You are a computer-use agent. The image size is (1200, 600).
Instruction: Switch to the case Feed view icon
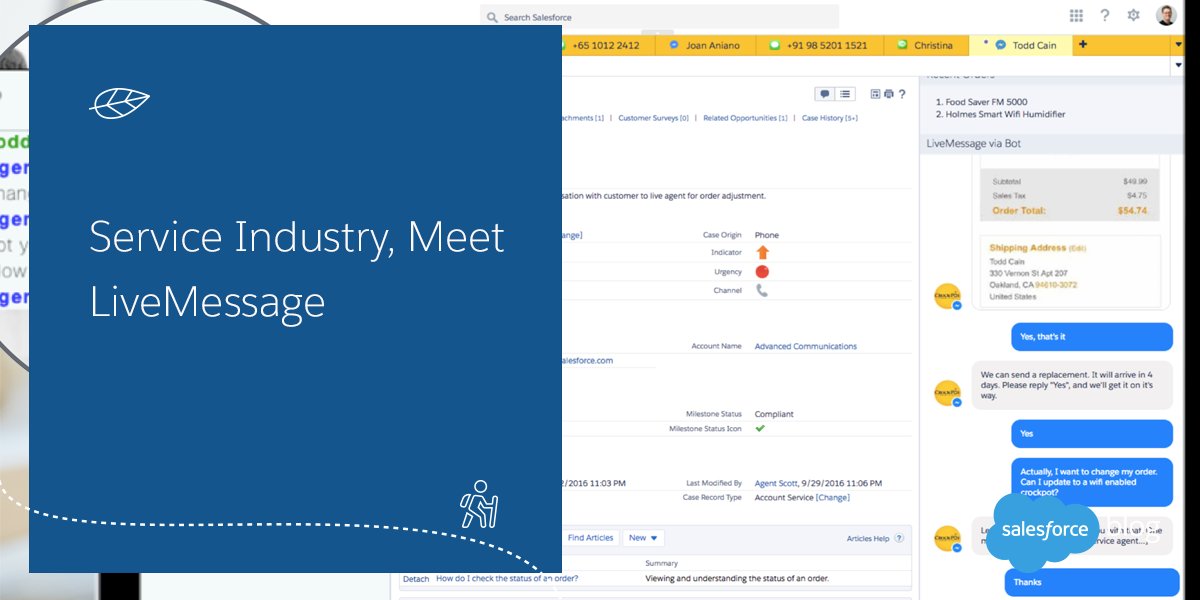click(825, 94)
